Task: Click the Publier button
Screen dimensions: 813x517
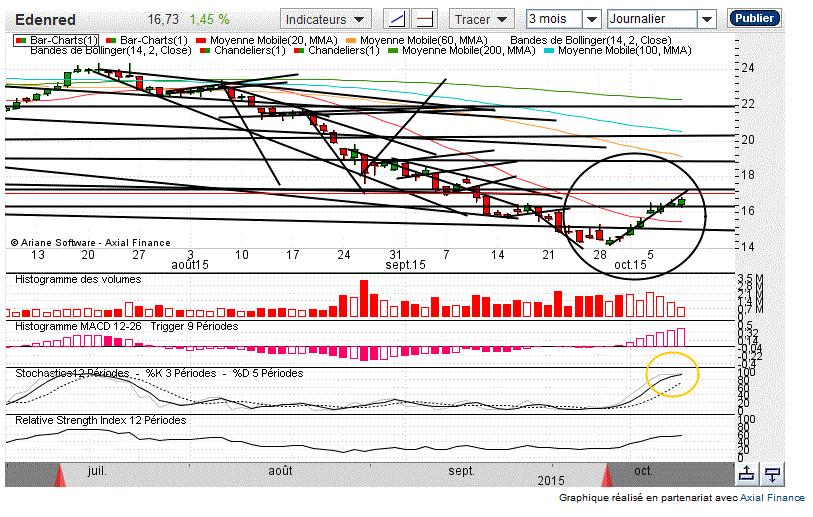Action: coord(754,18)
